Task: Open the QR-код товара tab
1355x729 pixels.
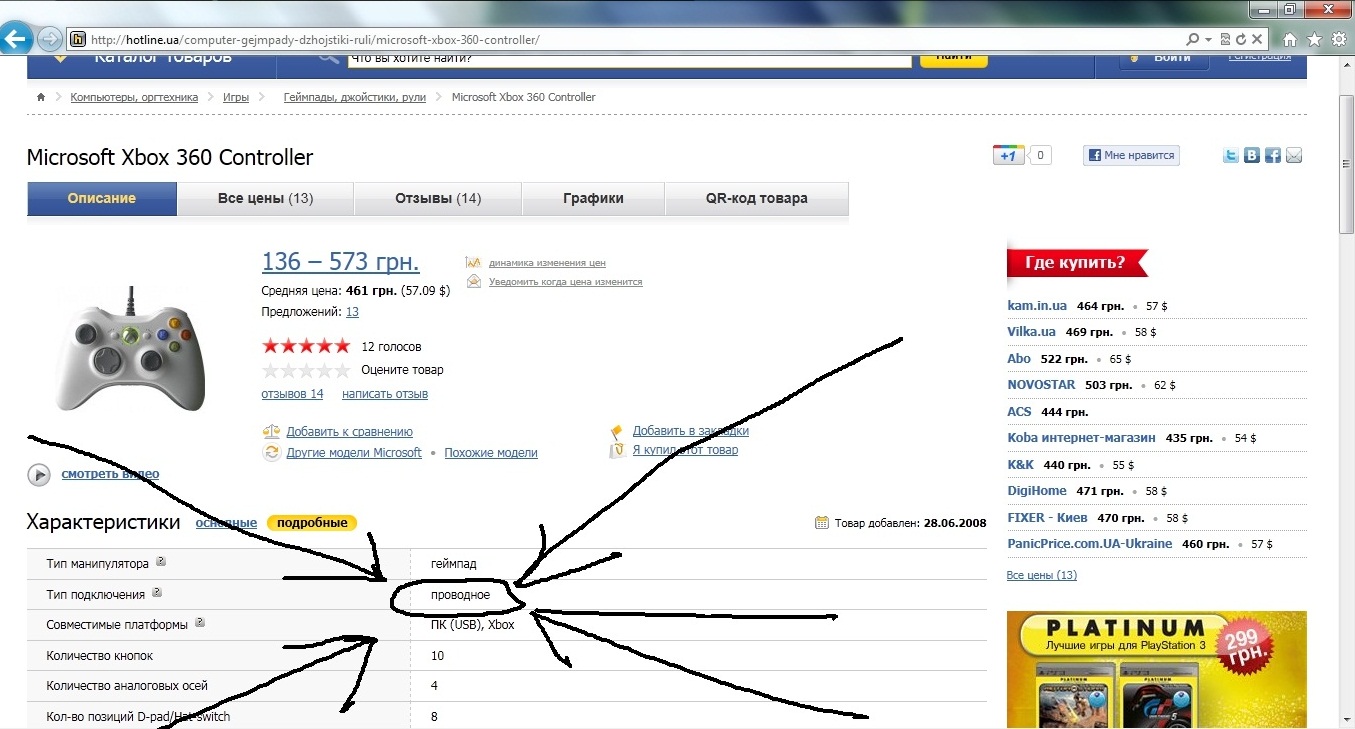Action: (756, 198)
